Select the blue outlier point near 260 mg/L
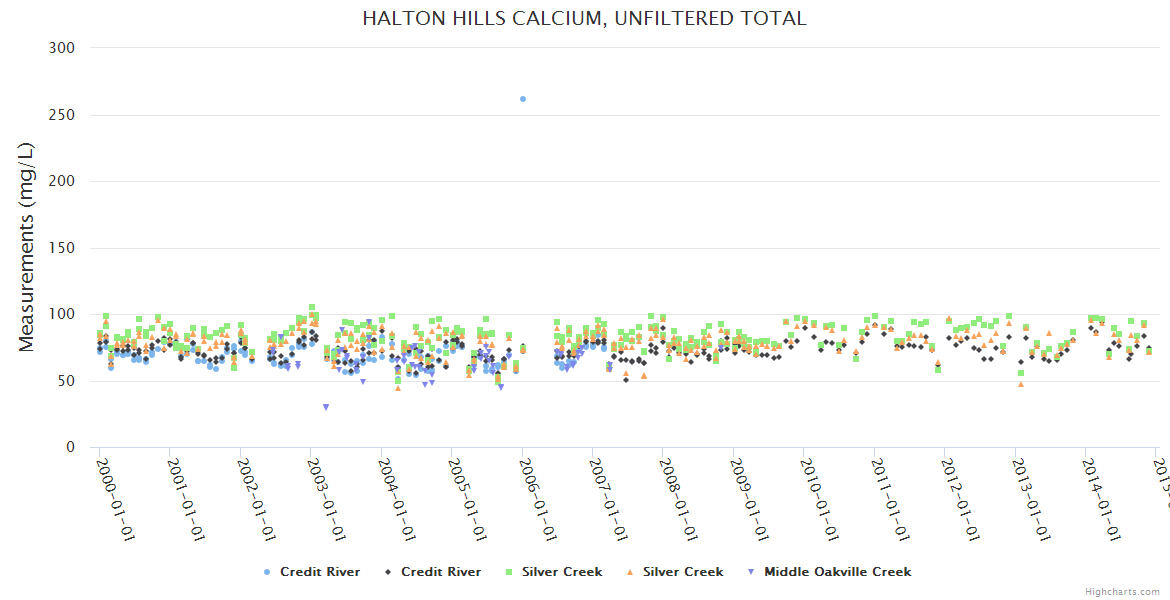The image size is (1170, 600). (x=522, y=99)
